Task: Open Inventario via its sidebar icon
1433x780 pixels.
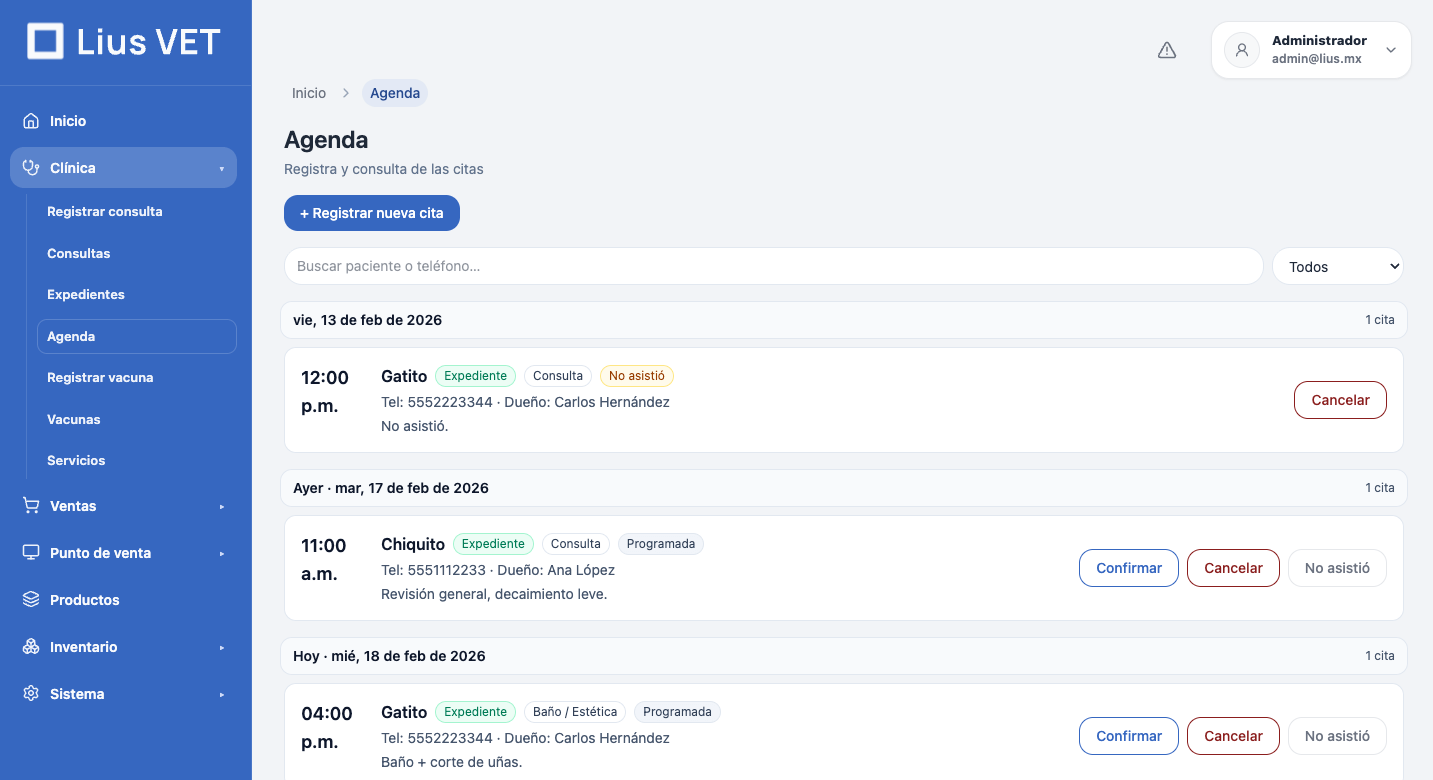Action: (31, 646)
